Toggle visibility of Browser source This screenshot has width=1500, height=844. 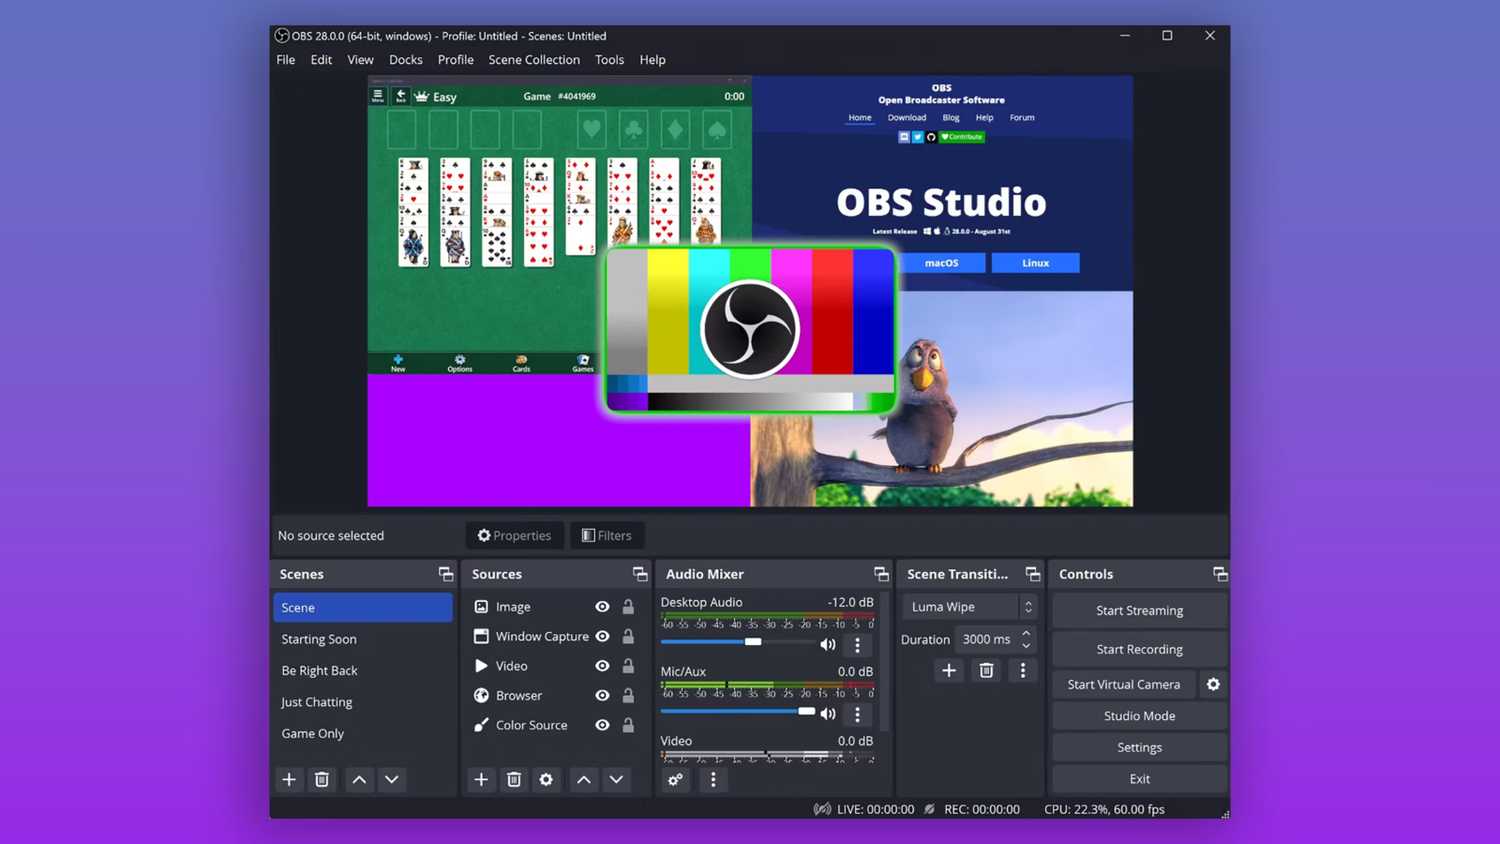pos(602,695)
